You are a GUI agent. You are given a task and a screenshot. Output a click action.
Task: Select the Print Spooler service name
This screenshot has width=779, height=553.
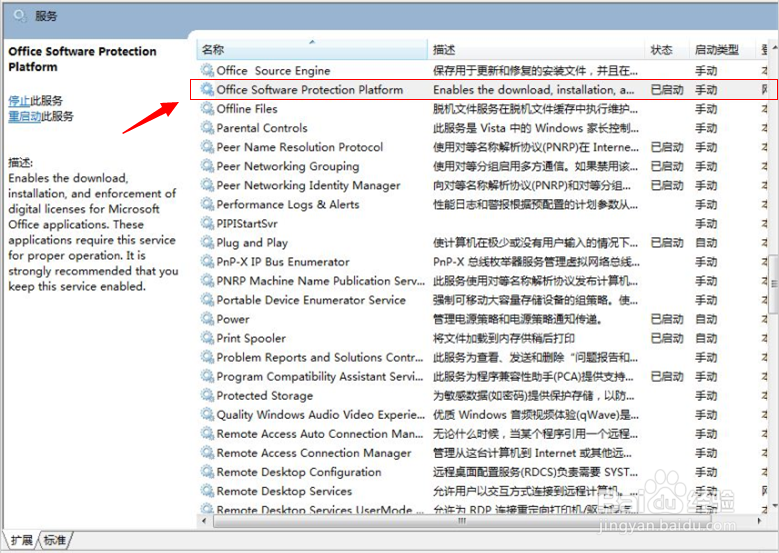251,338
